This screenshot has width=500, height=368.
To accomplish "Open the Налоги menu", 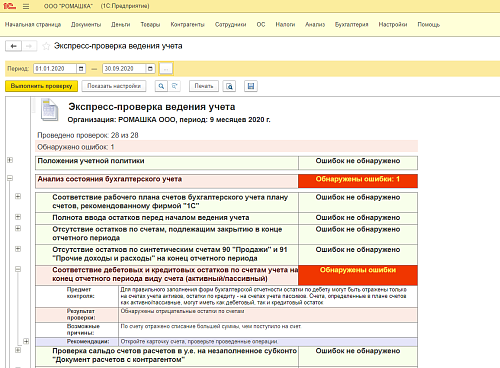I will pyautogui.click(x=285, y=24).
